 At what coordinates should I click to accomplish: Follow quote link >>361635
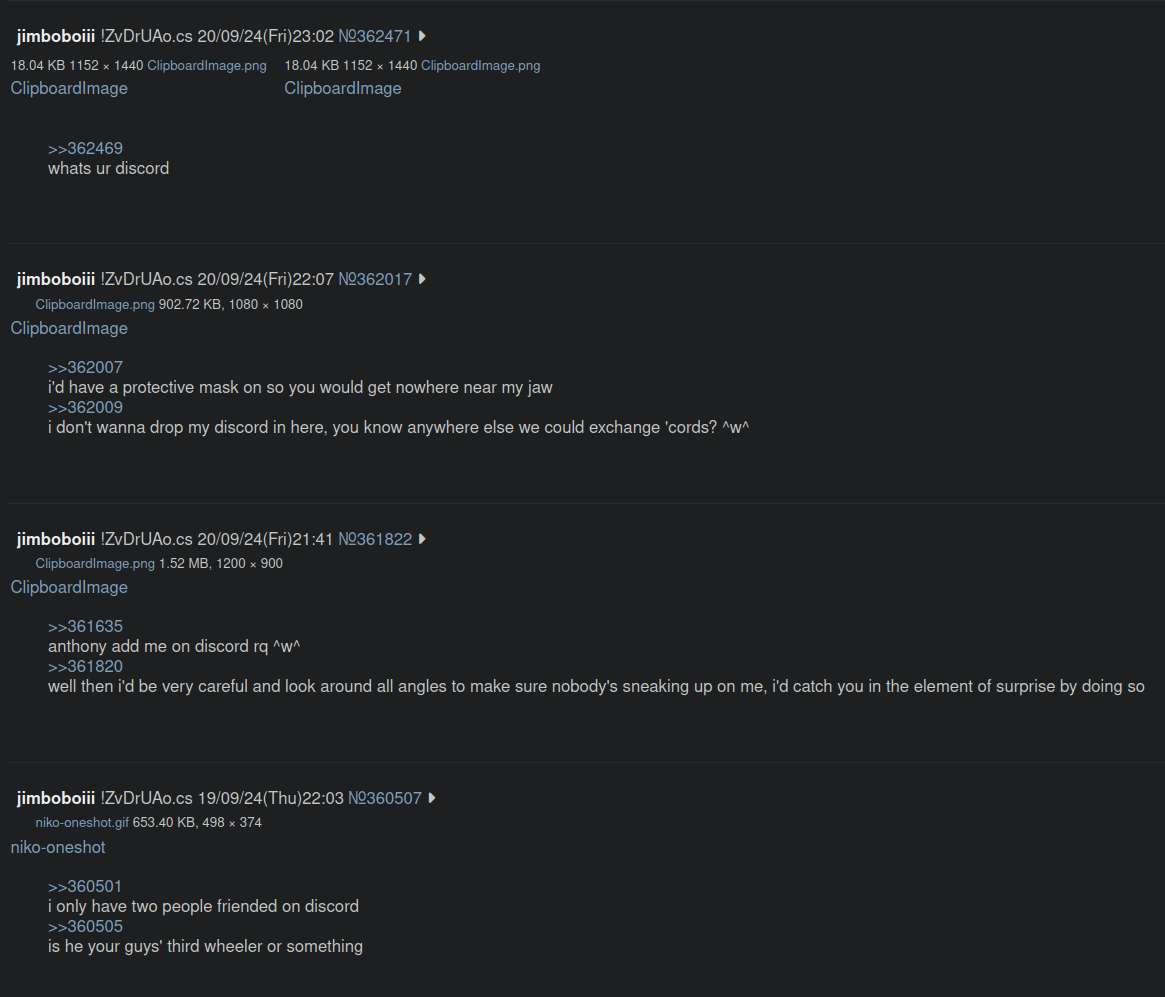tap(85, 626)
